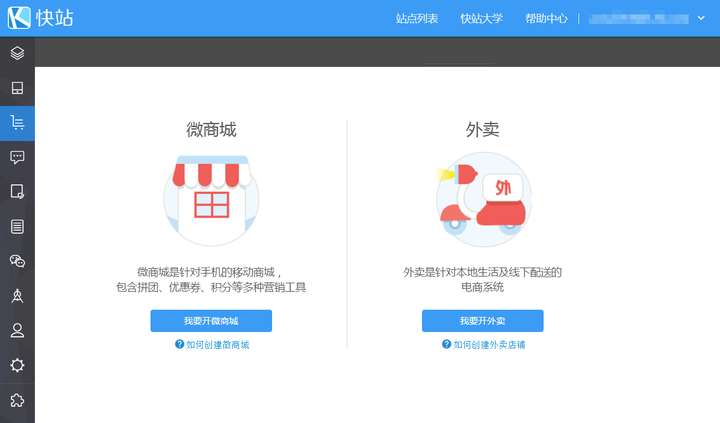Expand the account dropdown arrow in header
The height and width of the screenshot is (423, 720).
701,18
